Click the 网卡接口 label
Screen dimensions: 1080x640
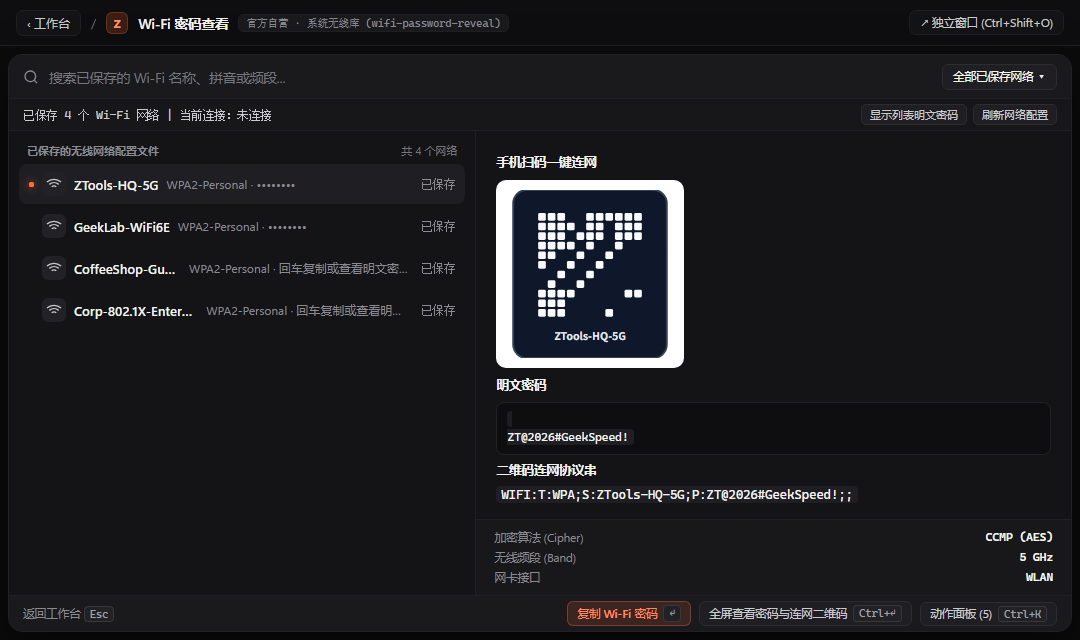click(517, 577)
